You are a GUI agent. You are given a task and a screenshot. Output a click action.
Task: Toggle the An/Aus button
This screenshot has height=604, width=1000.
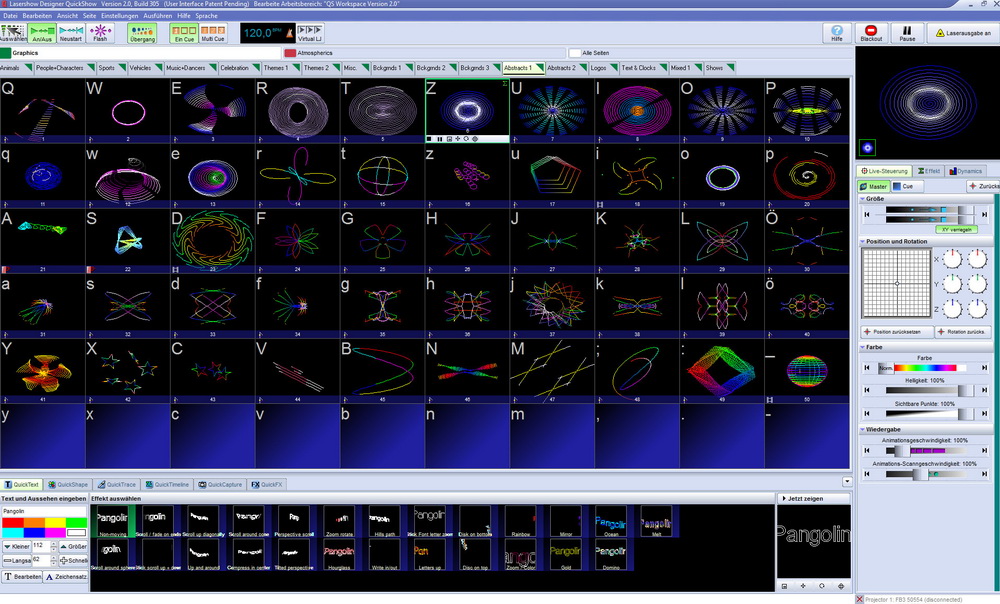click(x=42, y=33)
